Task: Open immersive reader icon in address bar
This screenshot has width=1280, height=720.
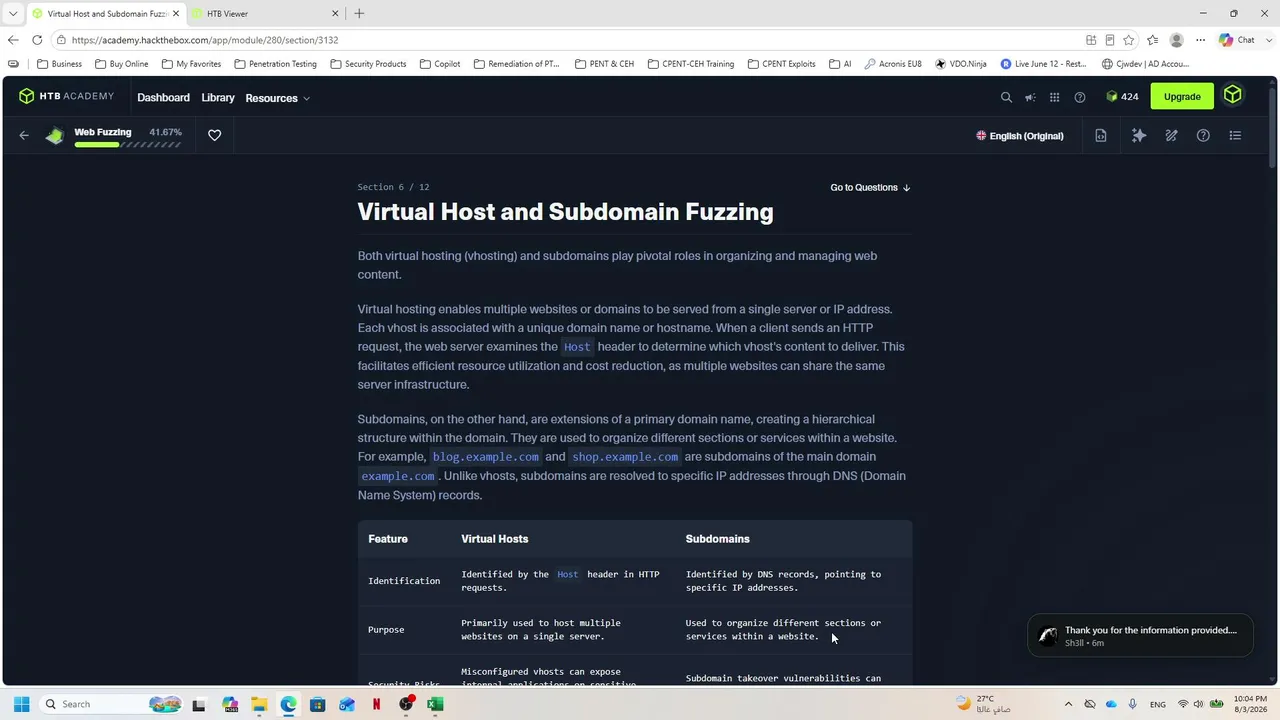Action: (x=1110, y=40)
